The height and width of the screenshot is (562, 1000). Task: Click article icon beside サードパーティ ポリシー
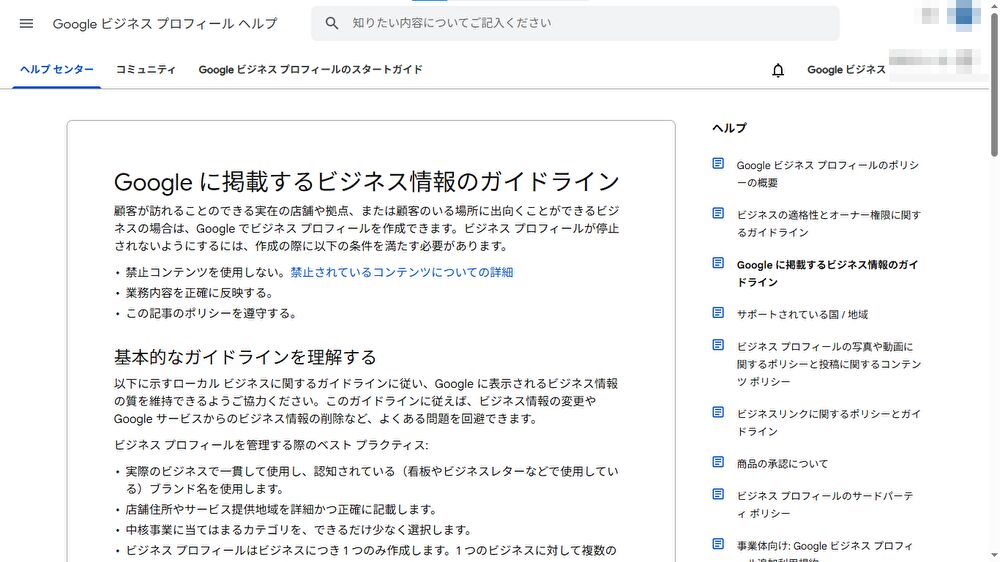click(718, 494)
